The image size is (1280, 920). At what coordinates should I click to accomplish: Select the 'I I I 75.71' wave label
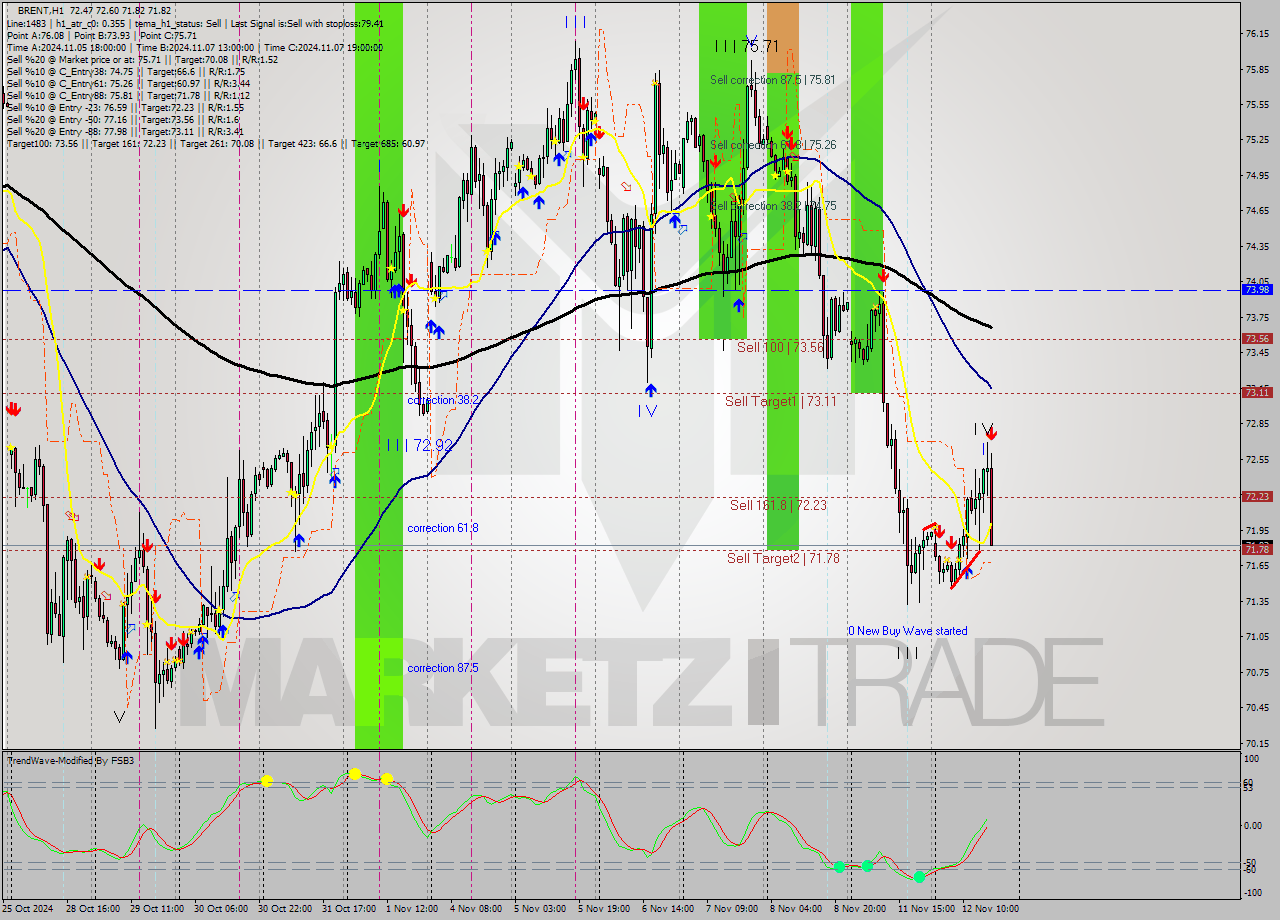click(x=747, y=46)
